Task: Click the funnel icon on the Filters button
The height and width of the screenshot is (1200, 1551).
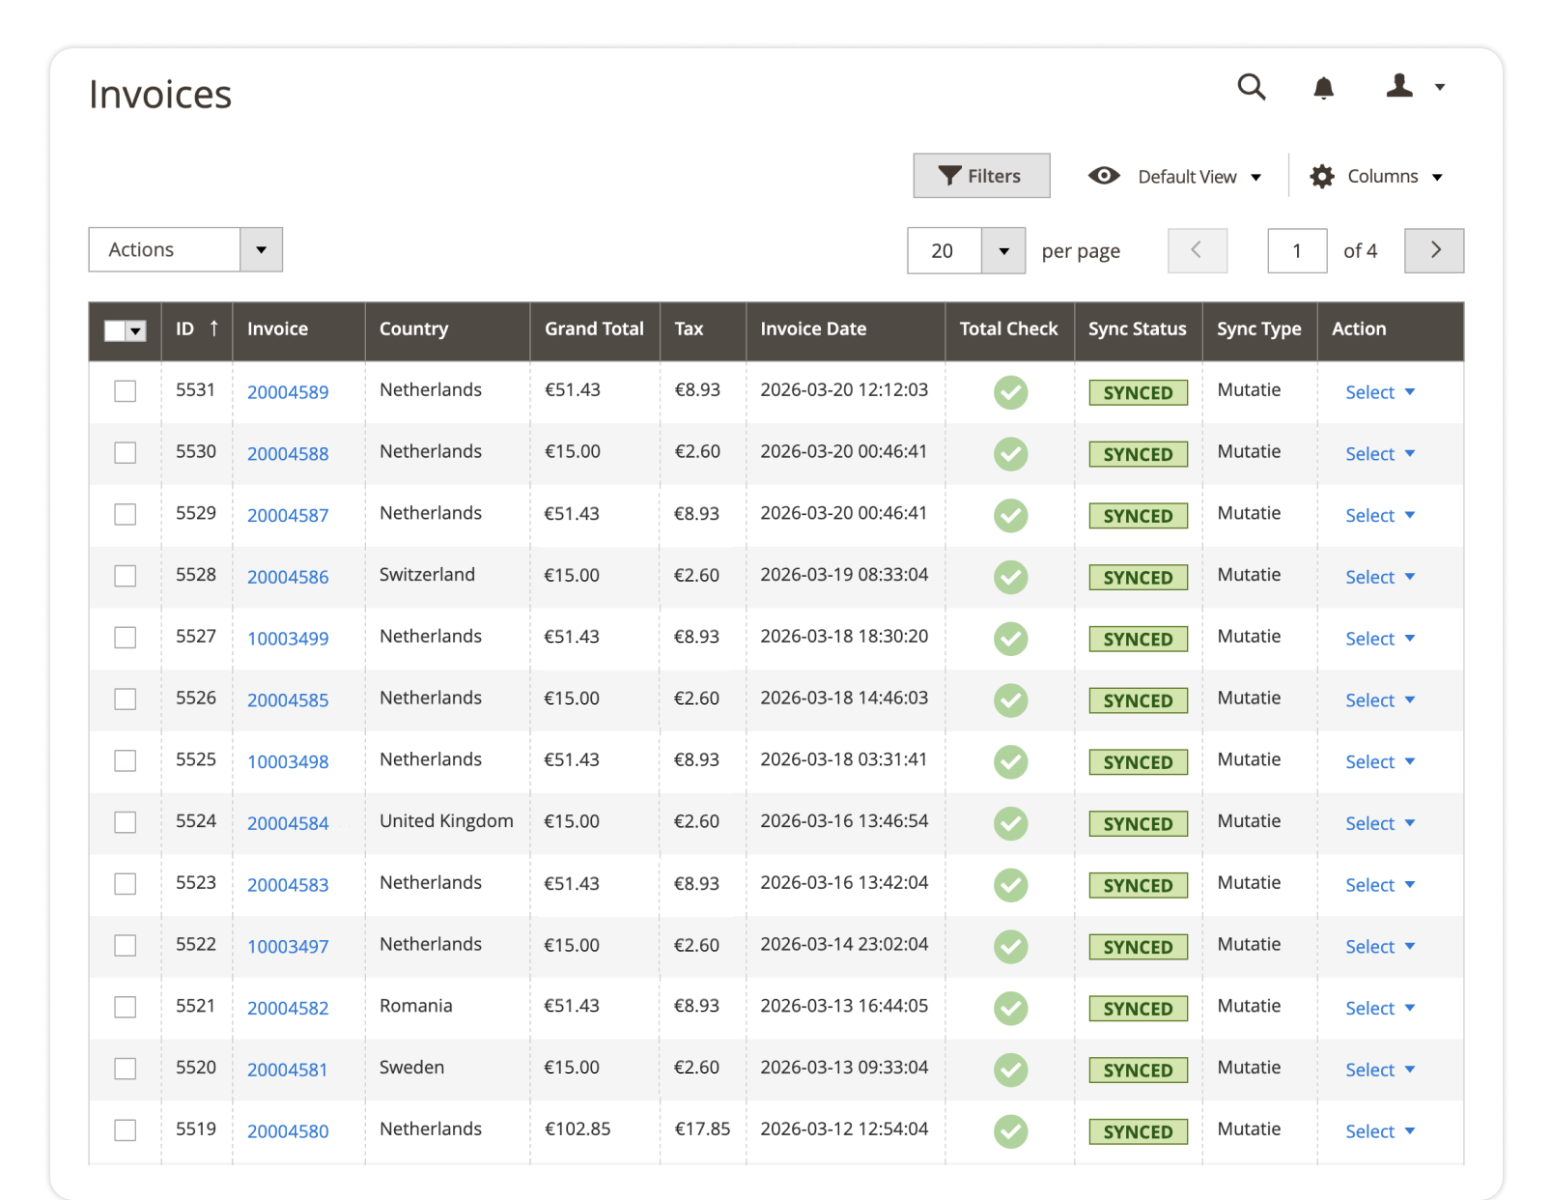Action: 949,175
